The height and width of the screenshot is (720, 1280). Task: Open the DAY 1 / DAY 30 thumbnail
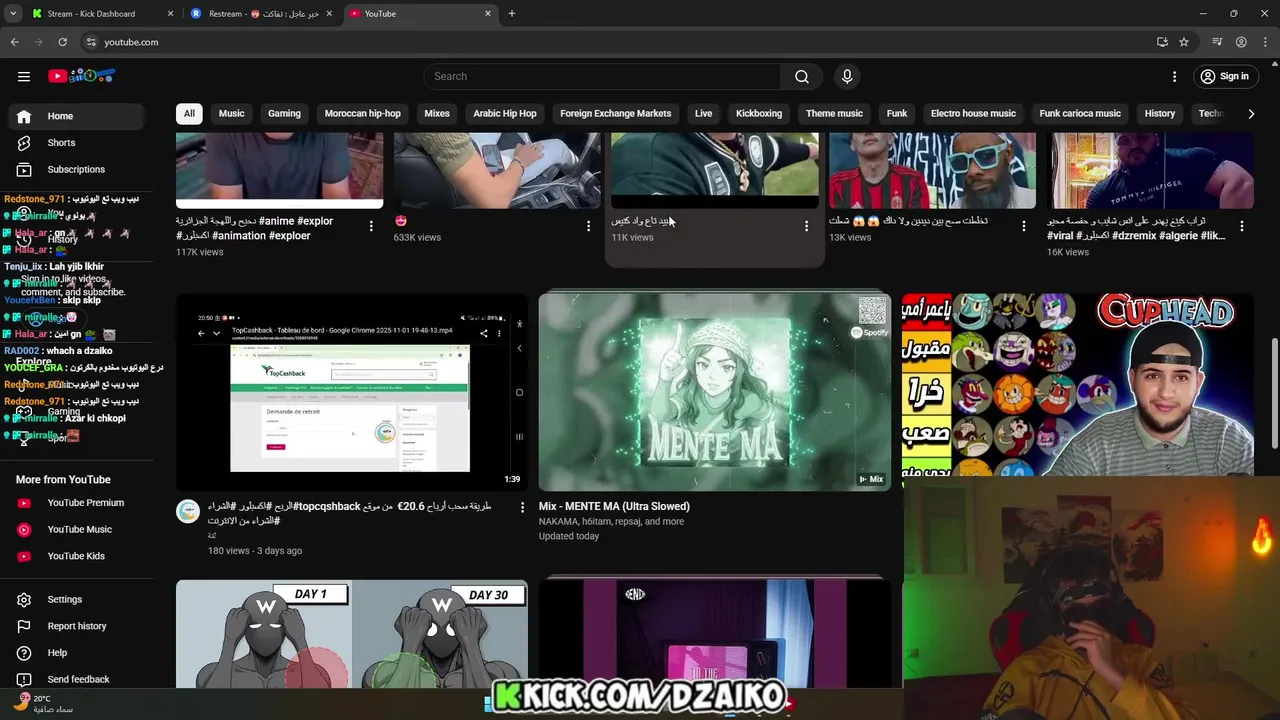pos(352,634)
